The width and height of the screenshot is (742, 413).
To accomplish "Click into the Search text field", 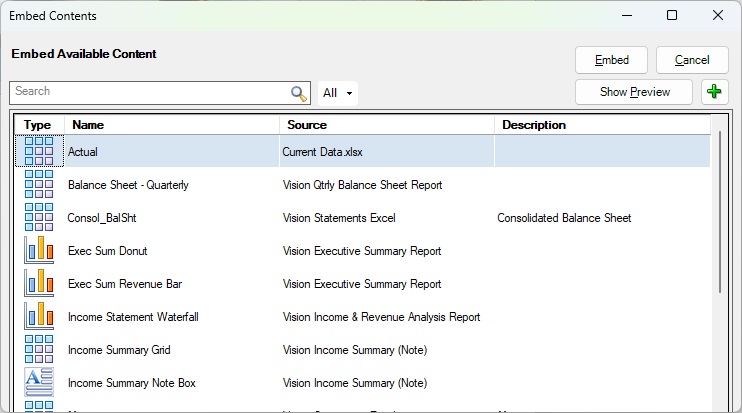I will [150, 92].
